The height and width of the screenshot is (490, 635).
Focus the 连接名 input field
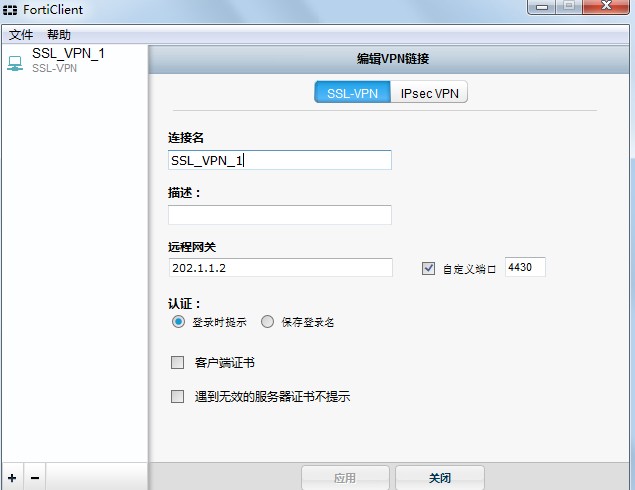[280, 160]
